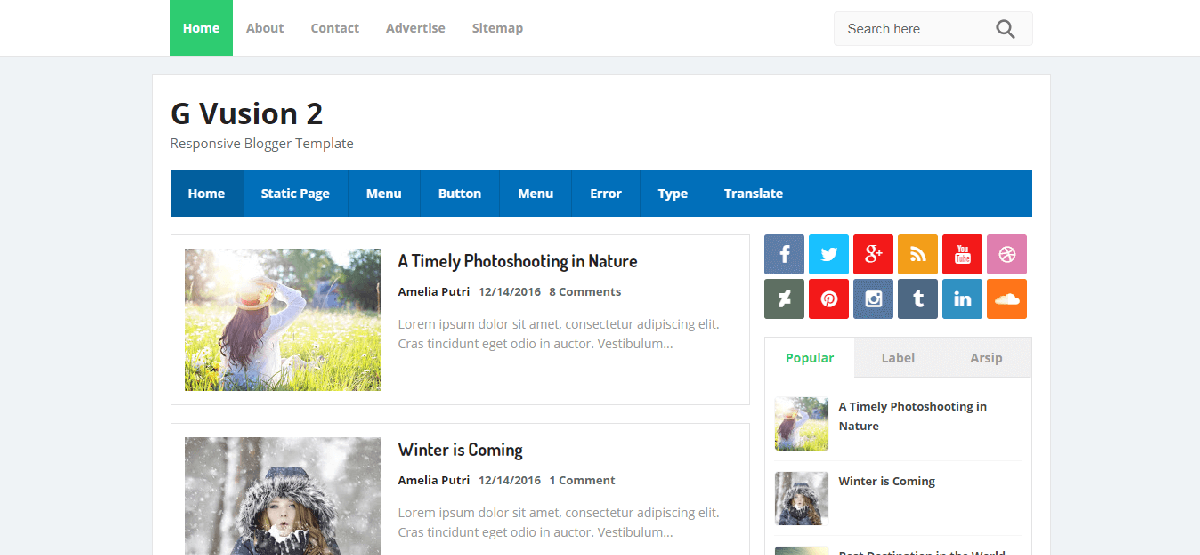Switch to the Label tab

click(898, 358)
